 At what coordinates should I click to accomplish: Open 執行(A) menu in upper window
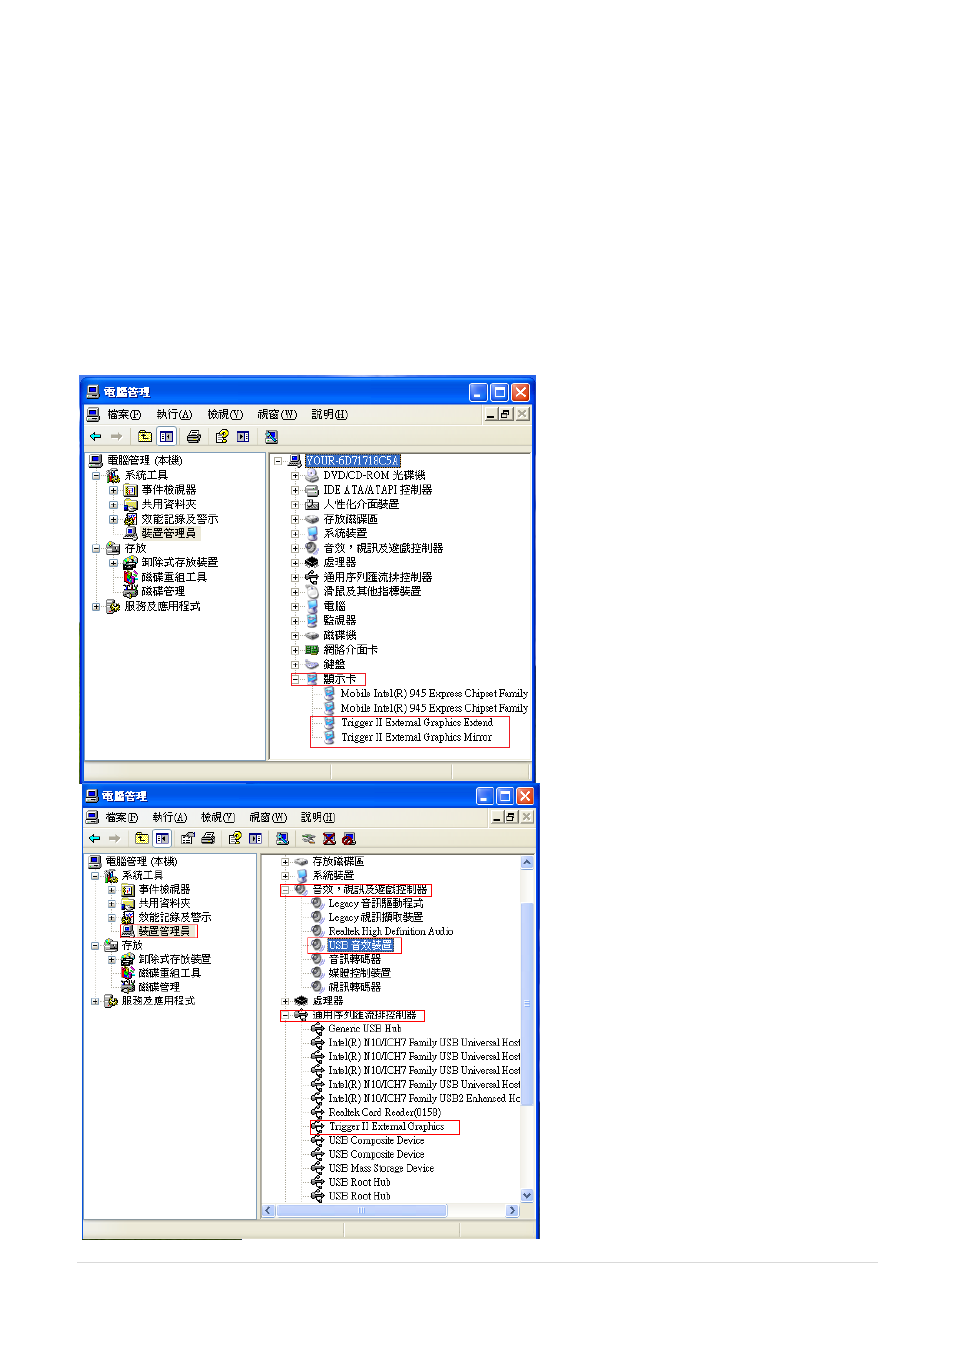(174, 414)
